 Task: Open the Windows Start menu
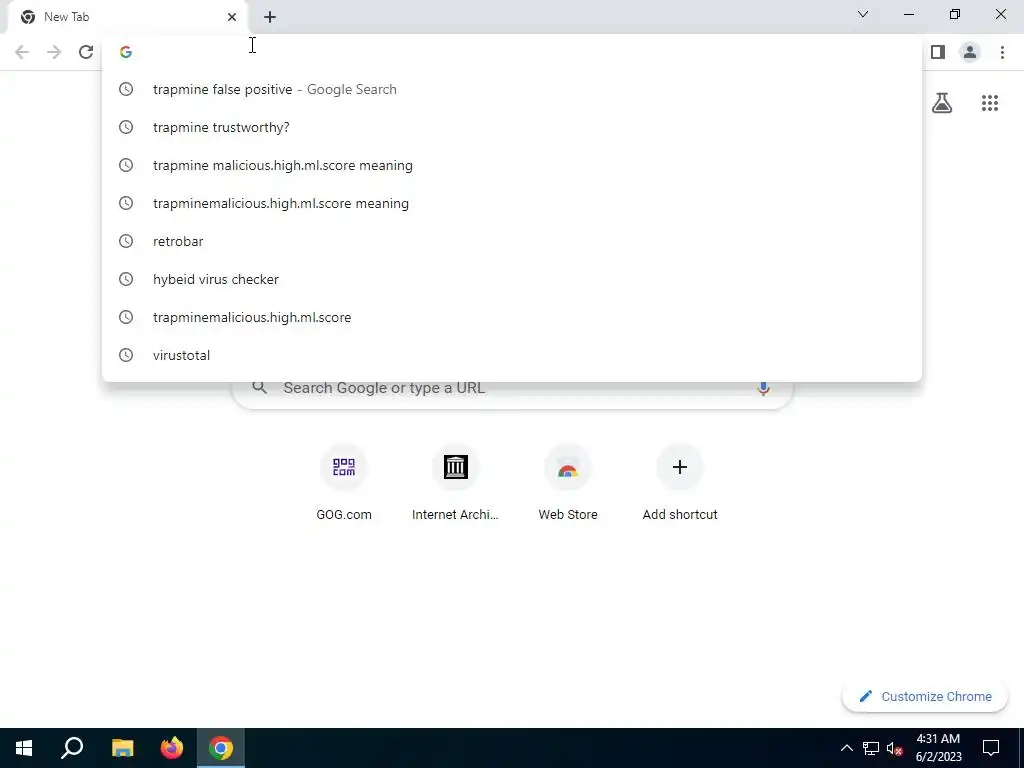pos(24,748)
